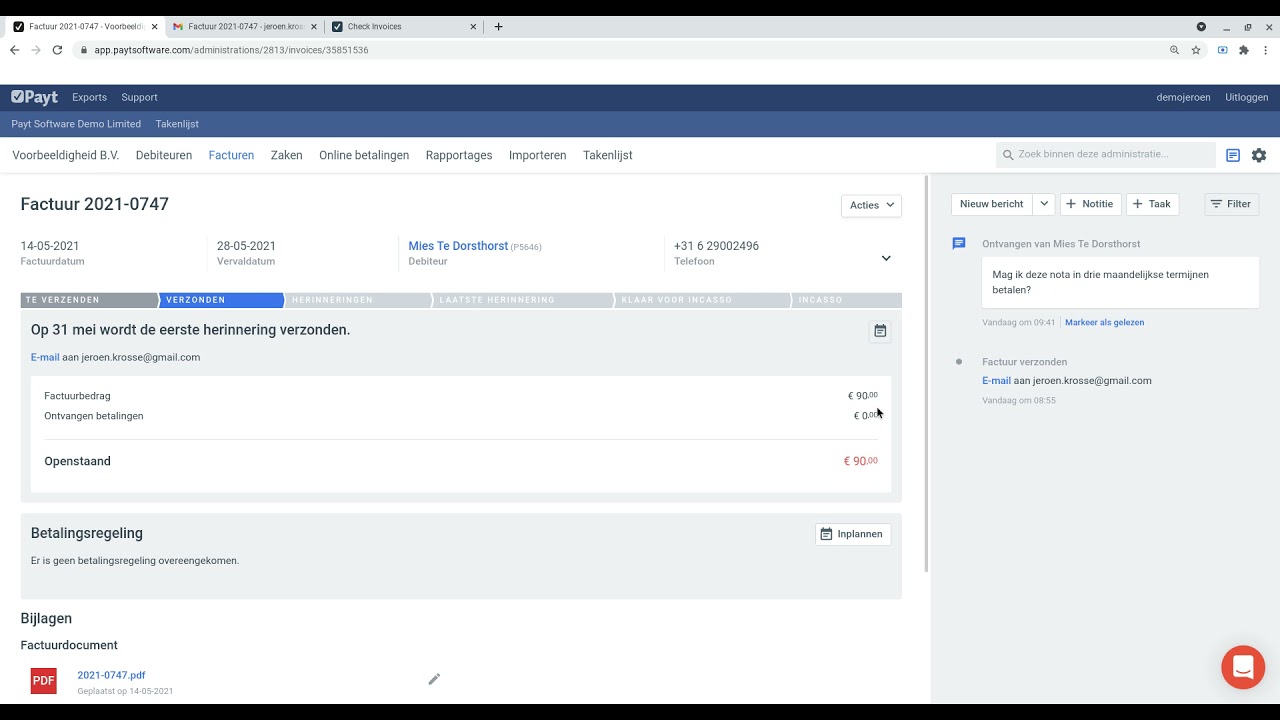
Task: Open the chat support bubble
Action: tap(1243, 667)
